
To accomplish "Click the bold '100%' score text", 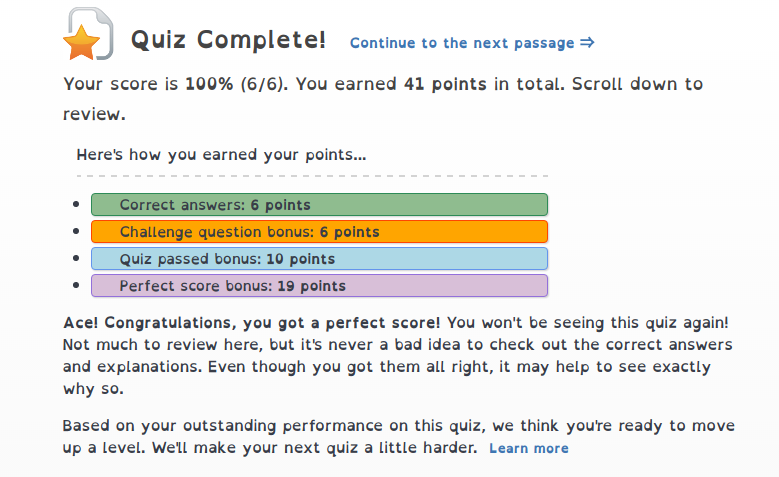I will coord(208,84).
